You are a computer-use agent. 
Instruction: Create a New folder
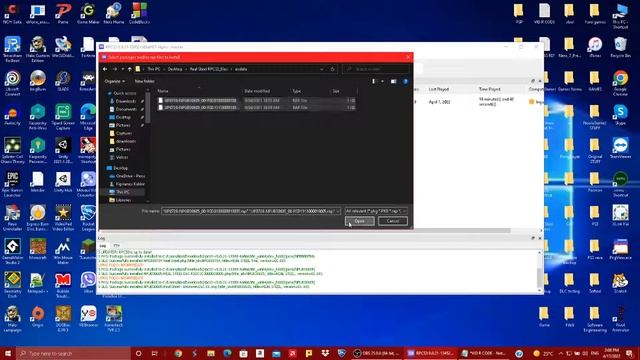(x=144, y=81)
